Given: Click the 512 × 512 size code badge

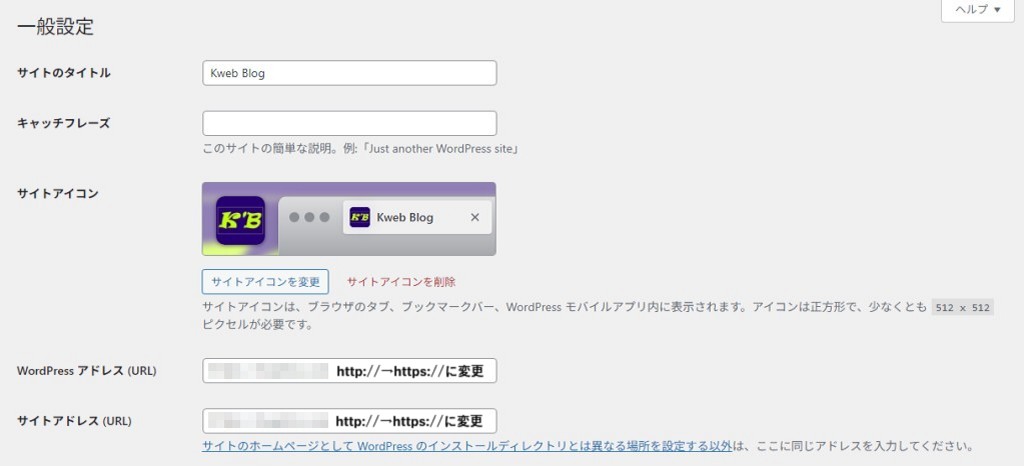Looking at the screenshot, I should coord(962,308).
